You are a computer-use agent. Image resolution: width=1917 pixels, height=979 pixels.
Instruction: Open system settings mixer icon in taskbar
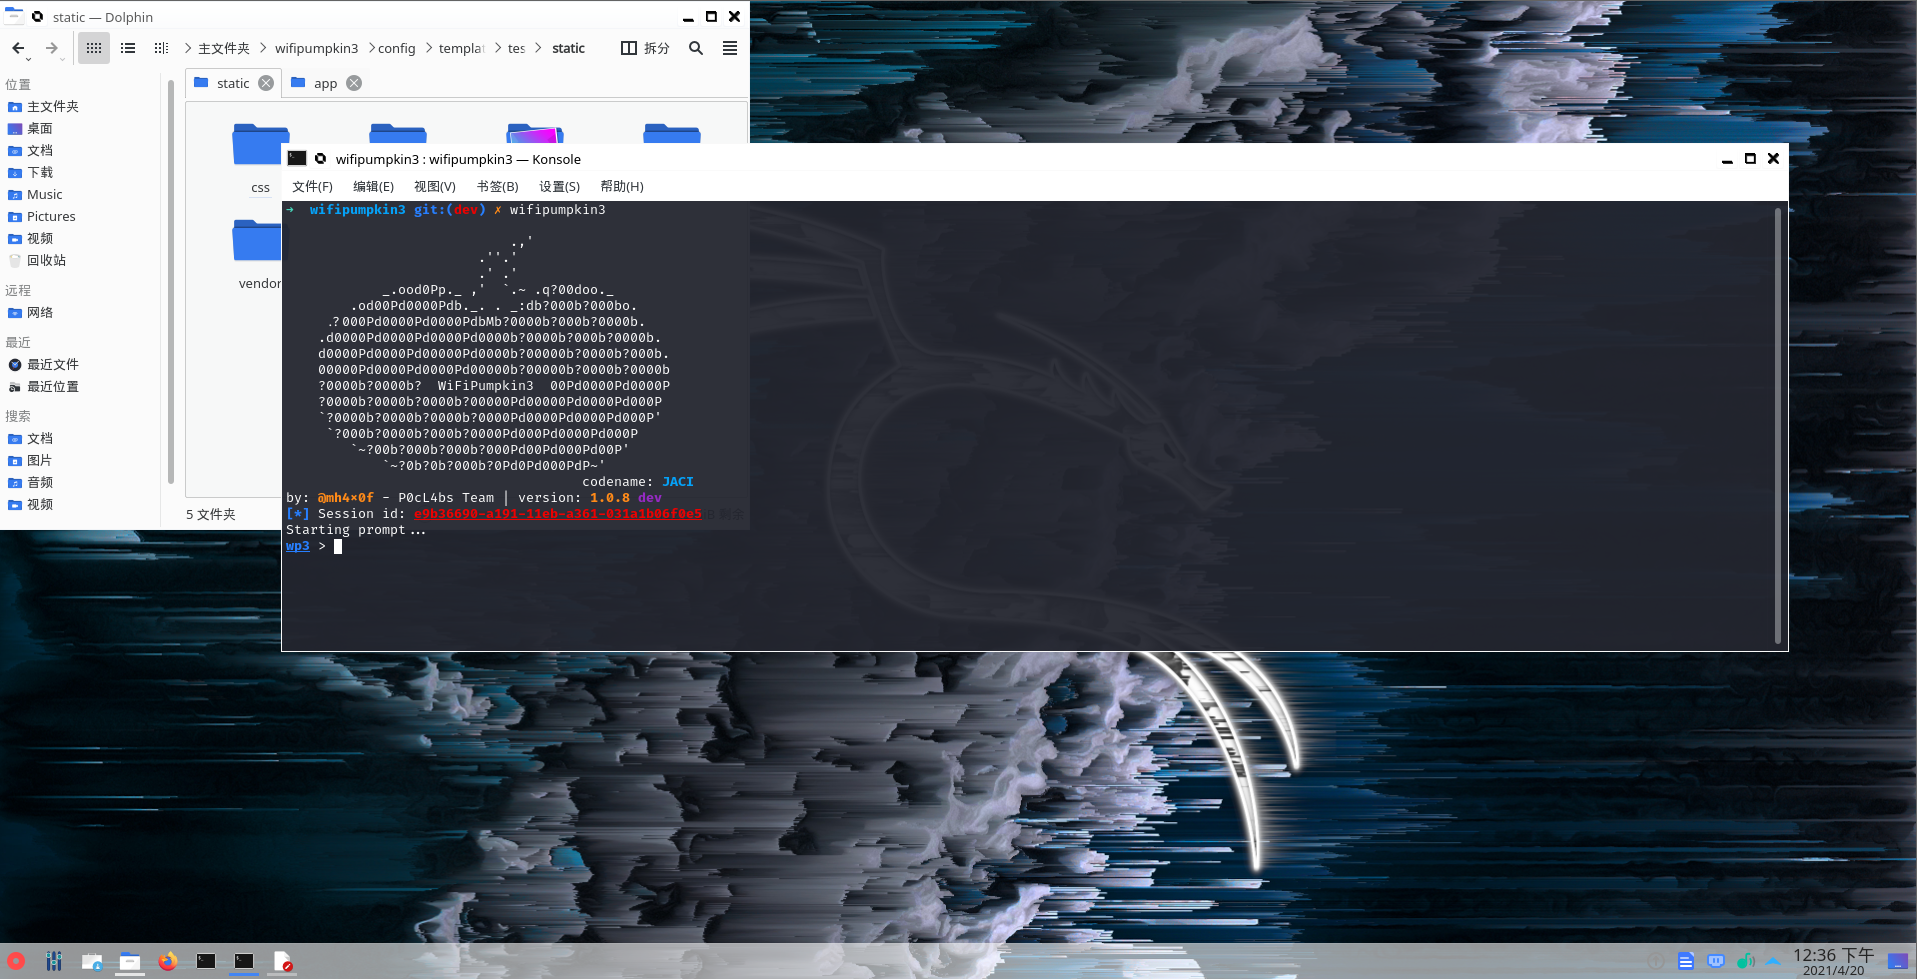click(54, 961)
